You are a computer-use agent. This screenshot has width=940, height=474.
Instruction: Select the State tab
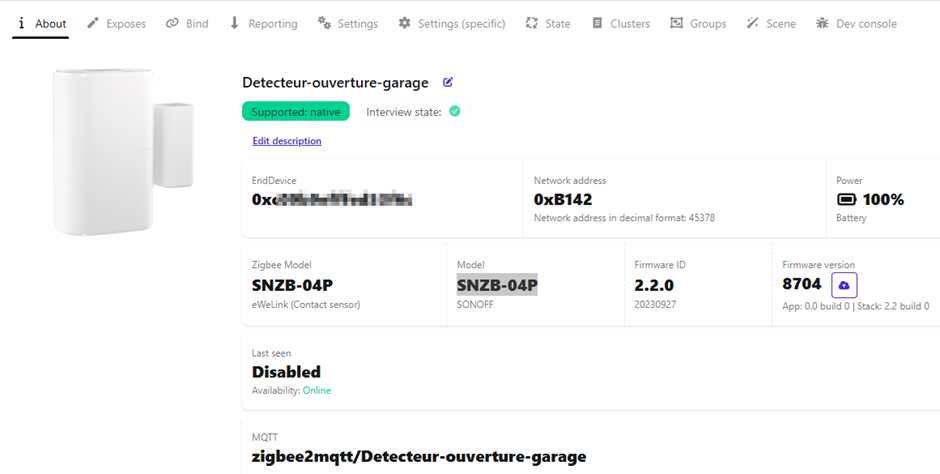pos(548,23)
